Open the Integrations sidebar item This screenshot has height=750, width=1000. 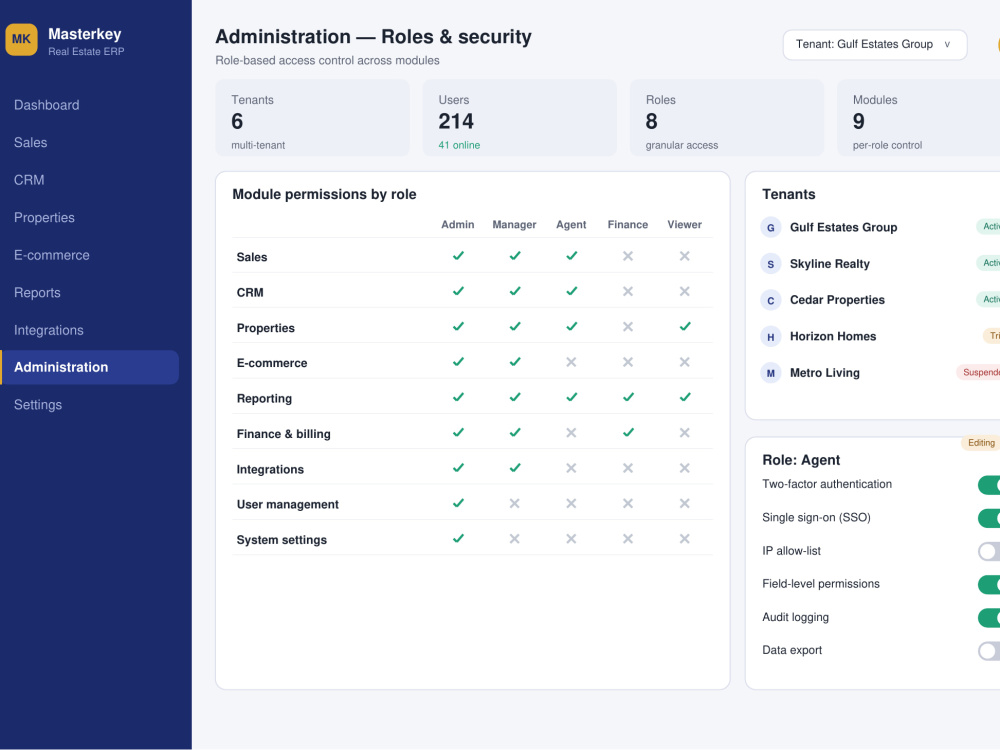(x=48, y=330)
